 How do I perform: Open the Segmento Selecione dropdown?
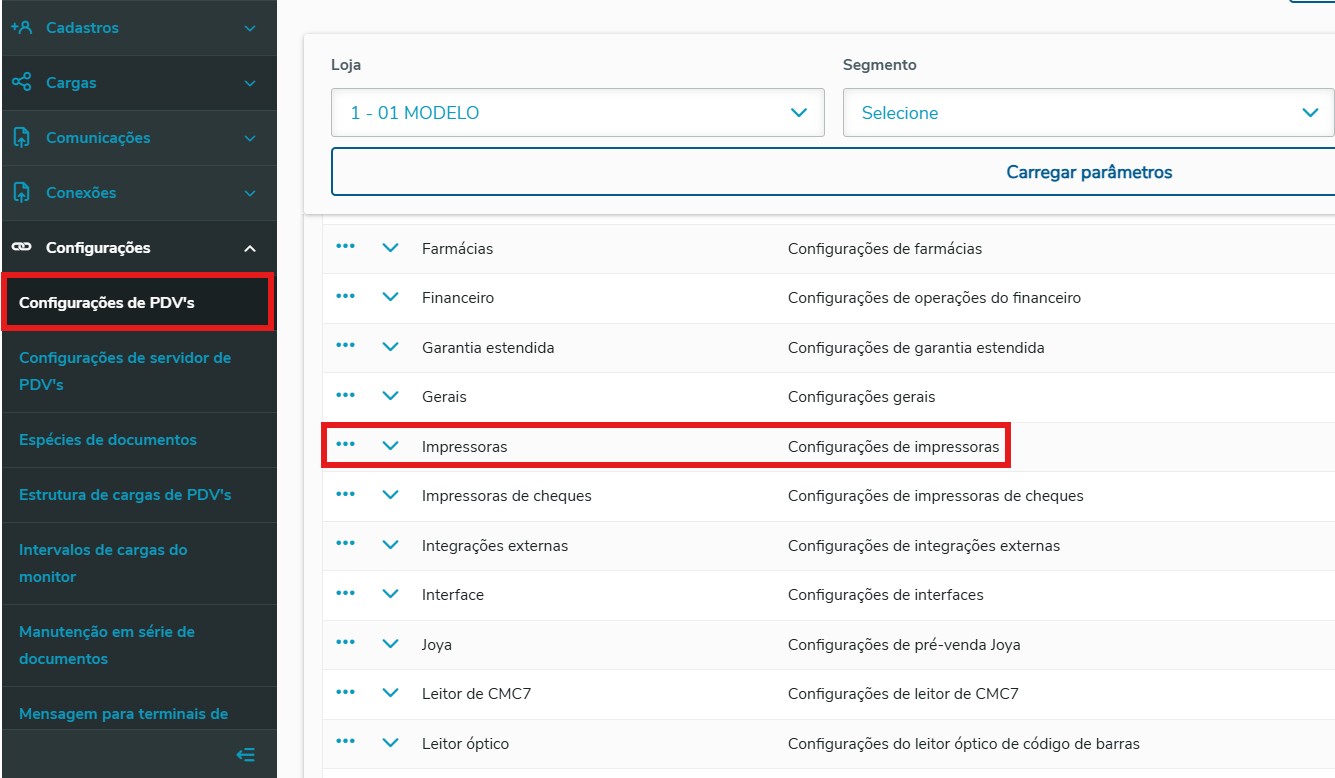coord(1088,113)
